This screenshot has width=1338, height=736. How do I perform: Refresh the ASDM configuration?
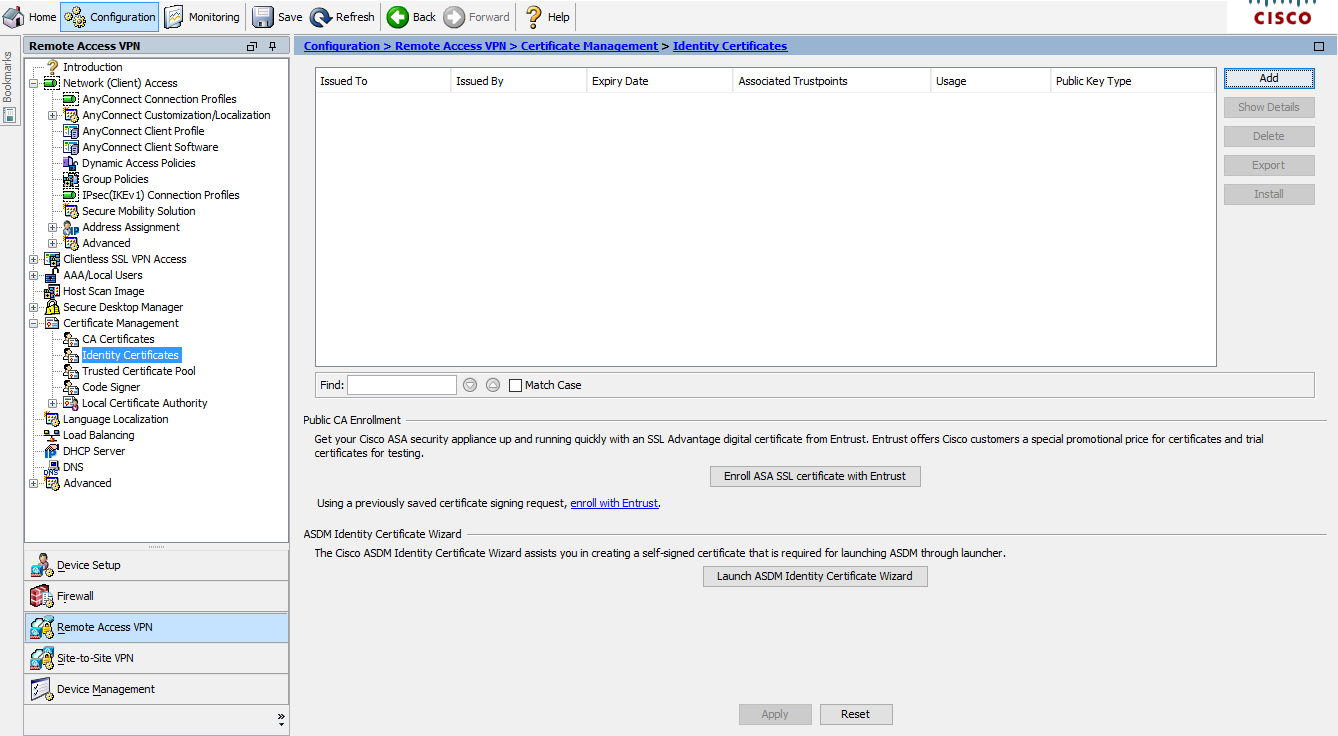pyautogui.click(x=342, y=17)
